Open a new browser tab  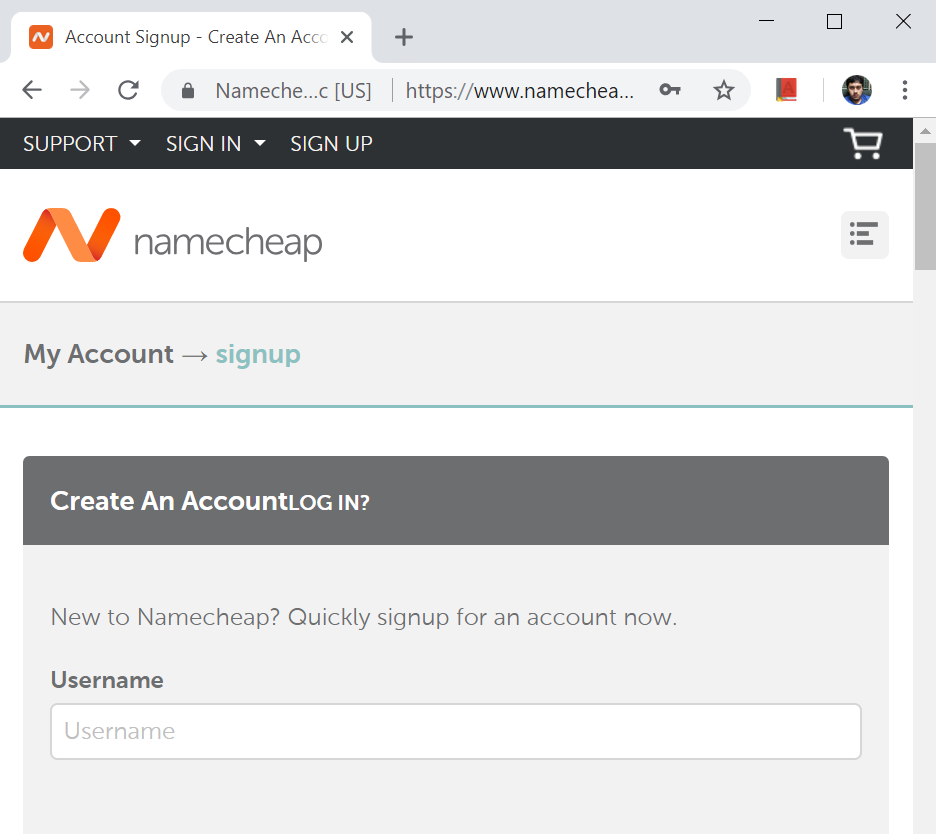click(403, 36)
